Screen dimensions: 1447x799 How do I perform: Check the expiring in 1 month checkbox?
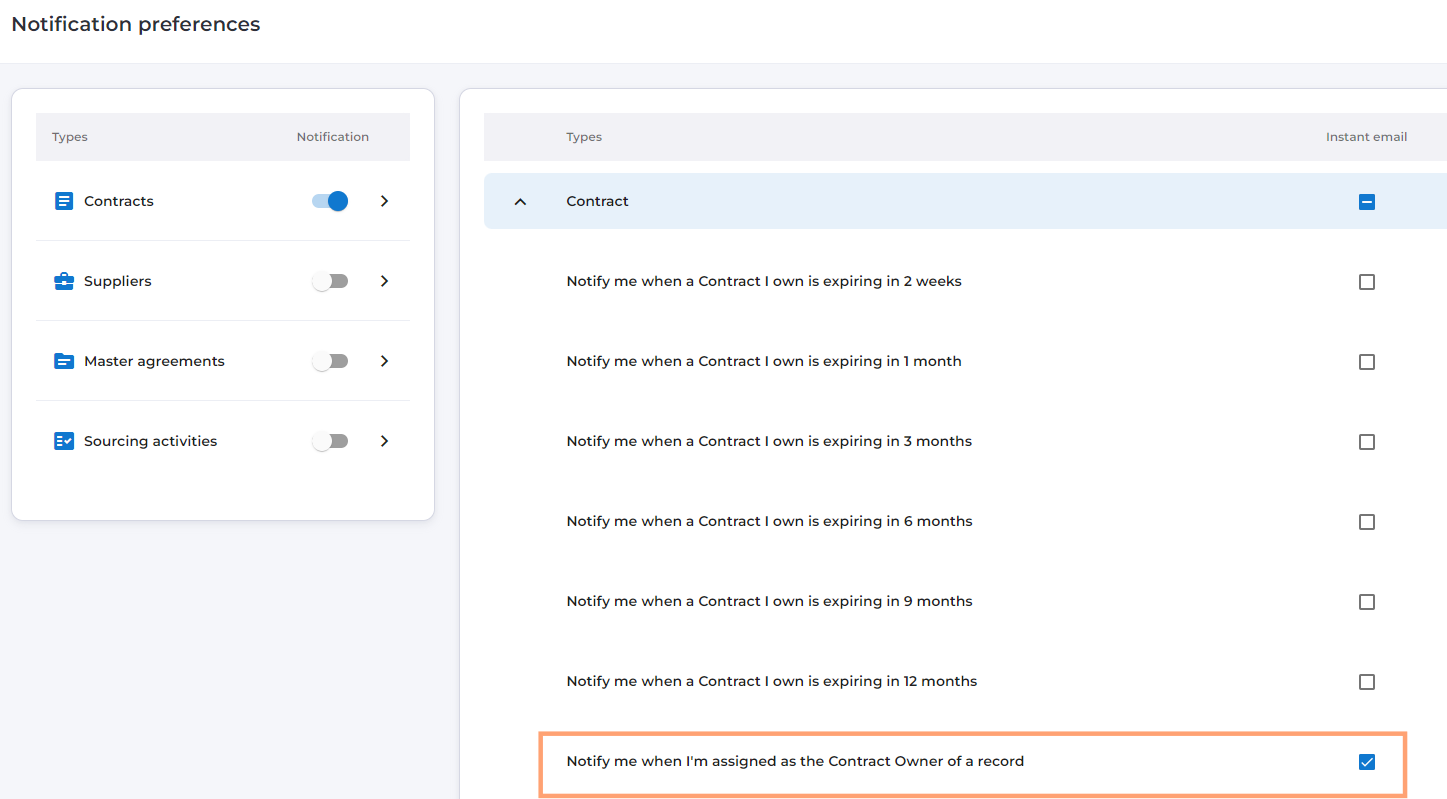coord(1367,362)
